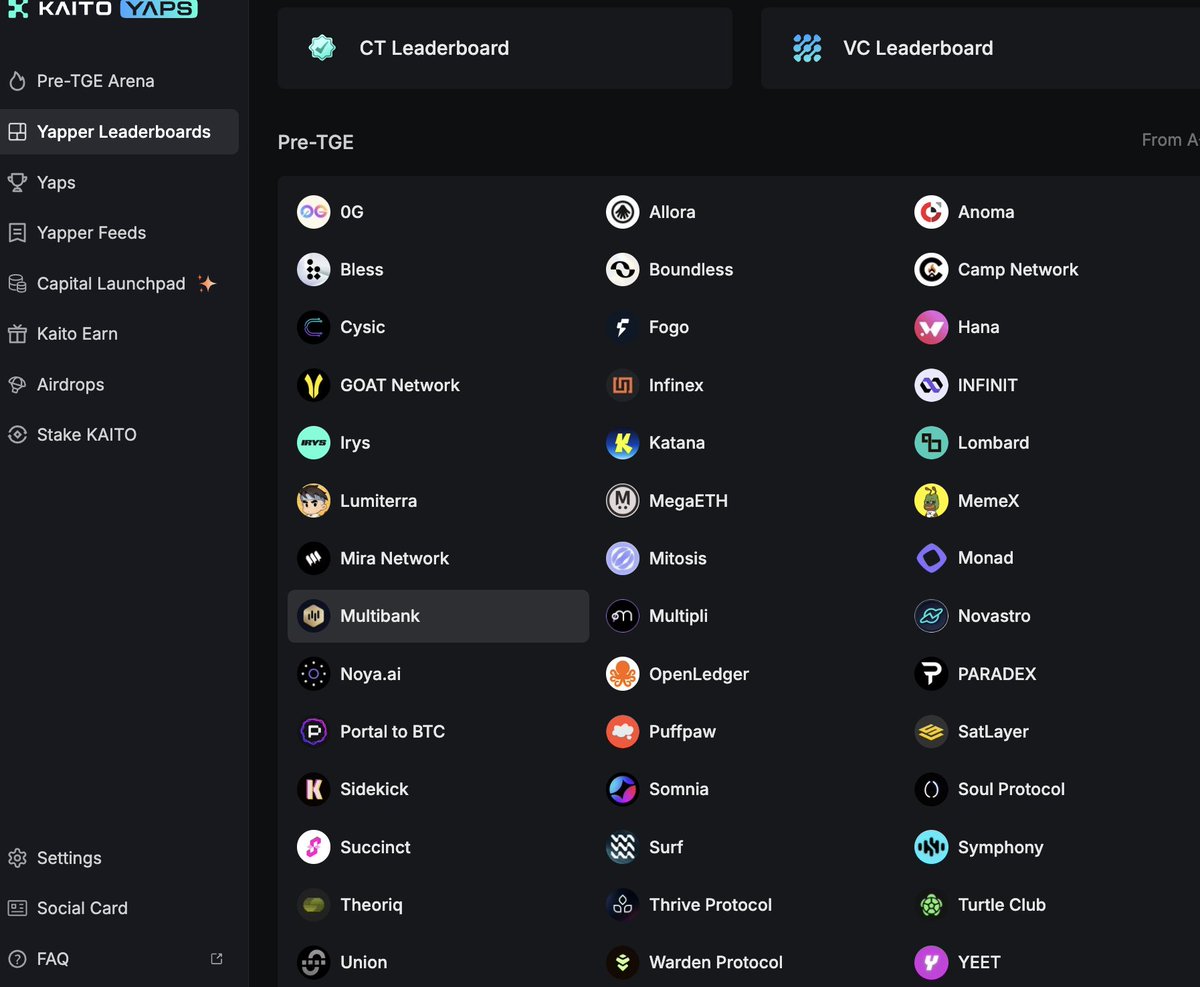Viewport: 1200px width, 987px height.
Task: Click the MemeX avatar icon
Action: coord(931,501)
